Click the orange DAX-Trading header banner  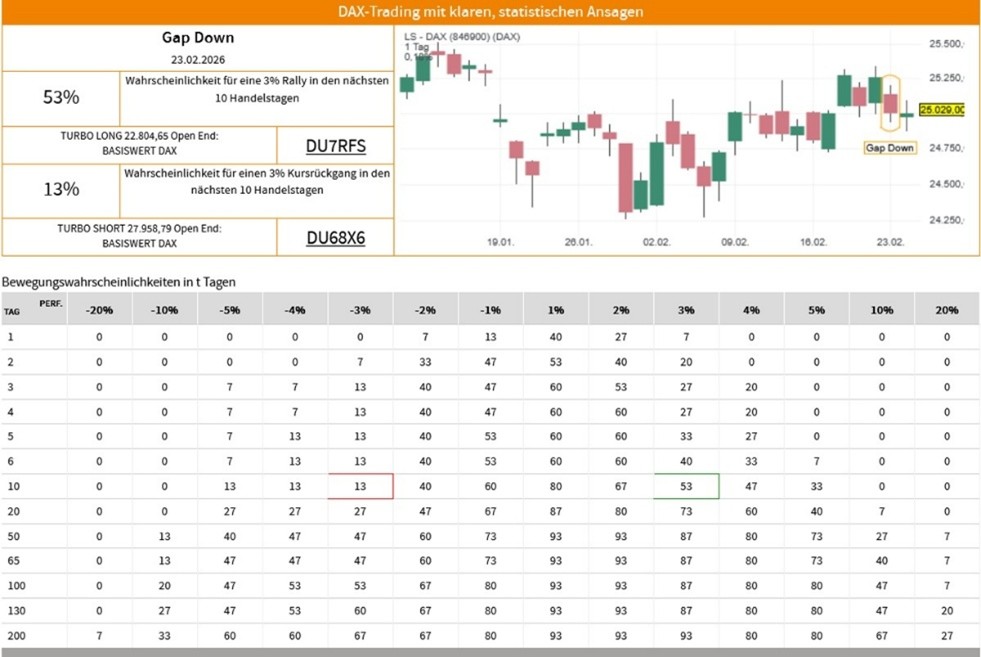pyautogui.click(x=490, y=12)
